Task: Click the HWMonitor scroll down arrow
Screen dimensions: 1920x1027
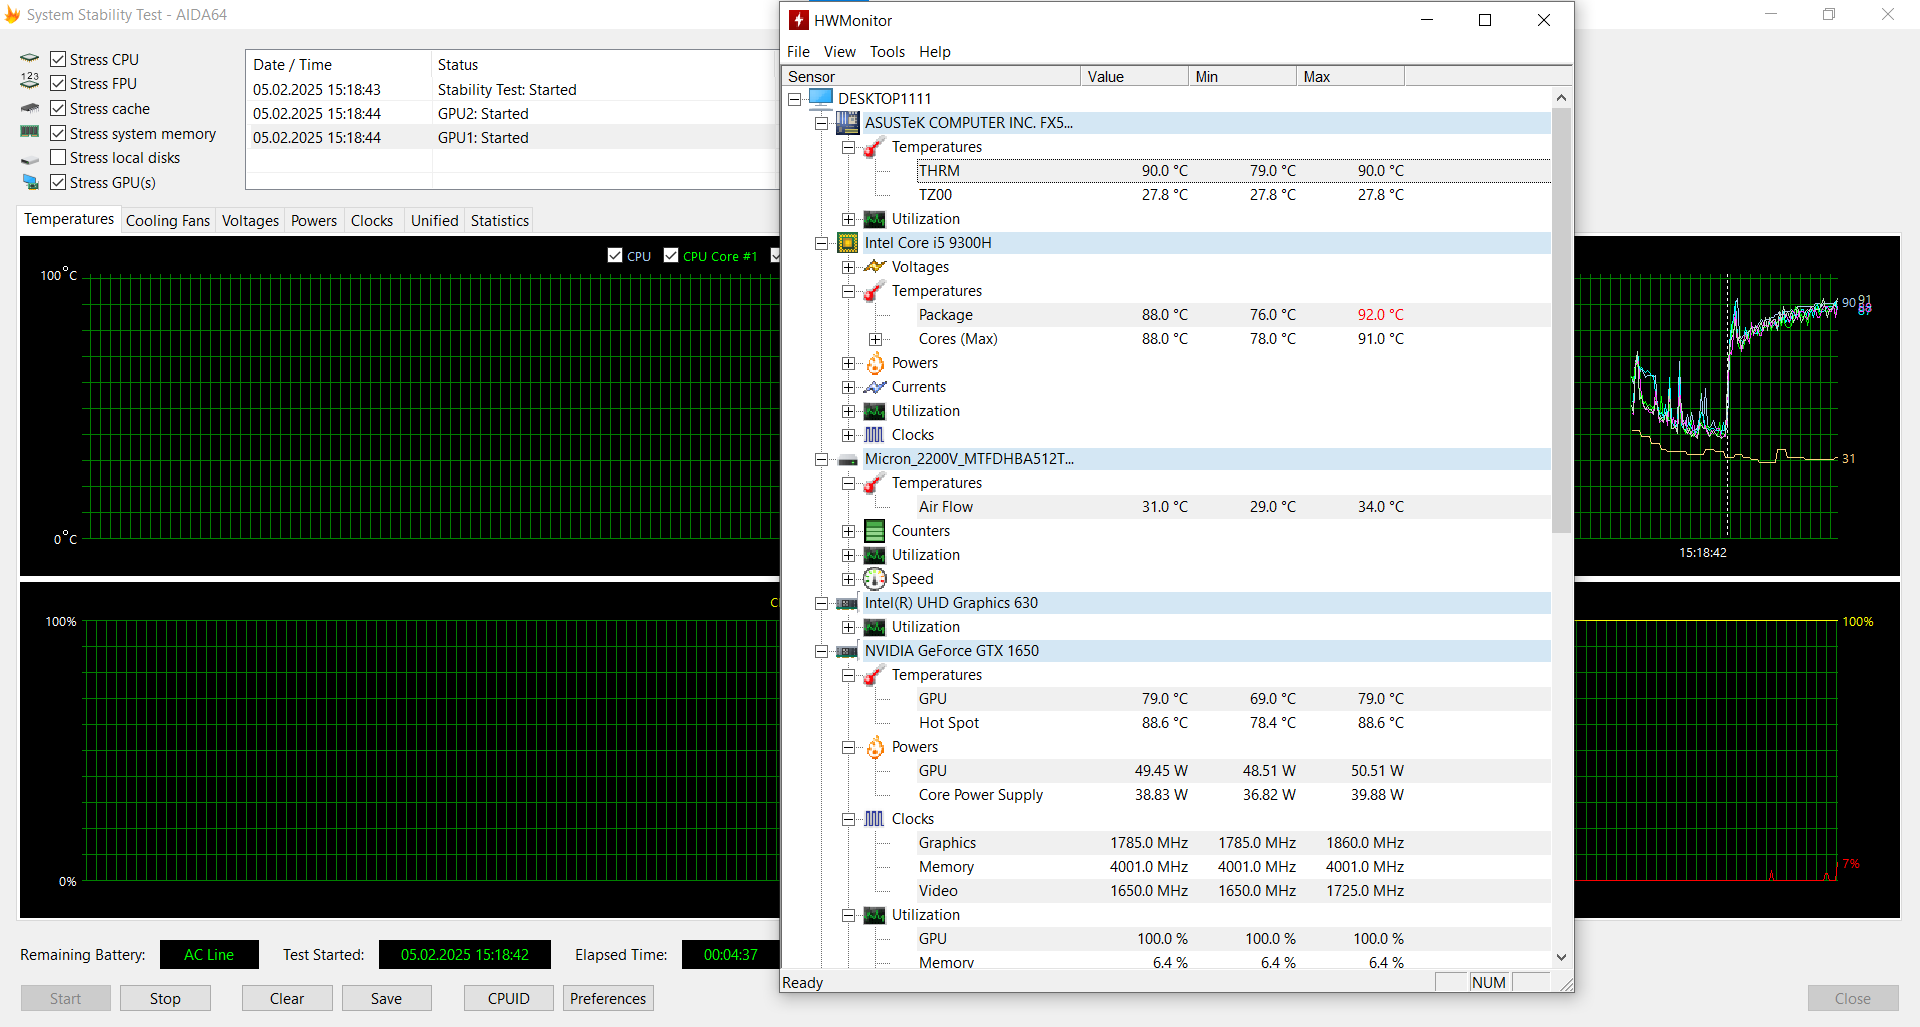Action: point(1561,958)
